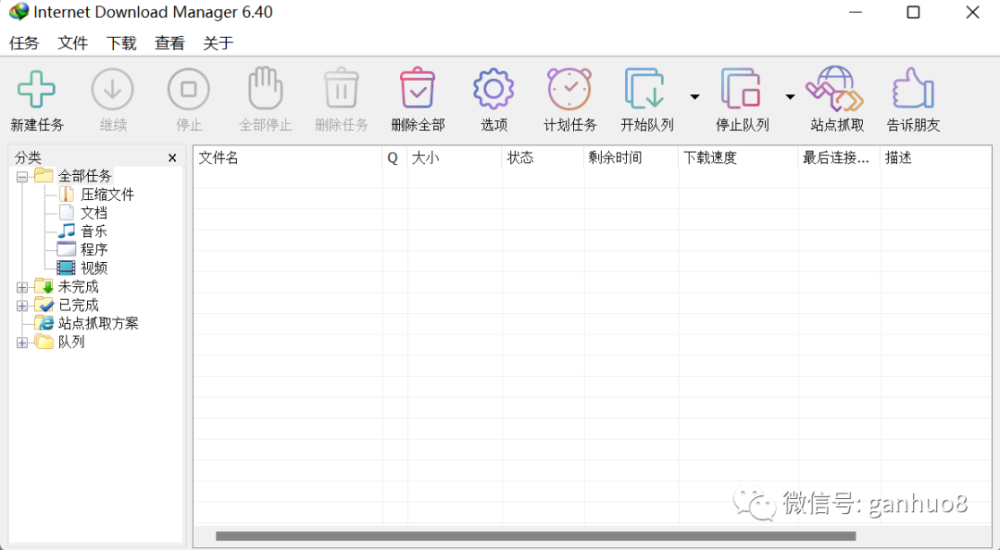Viewport: 1000px width, 550px height.
Task: Expand the 未完成 tree node
Action: [22, 287]
